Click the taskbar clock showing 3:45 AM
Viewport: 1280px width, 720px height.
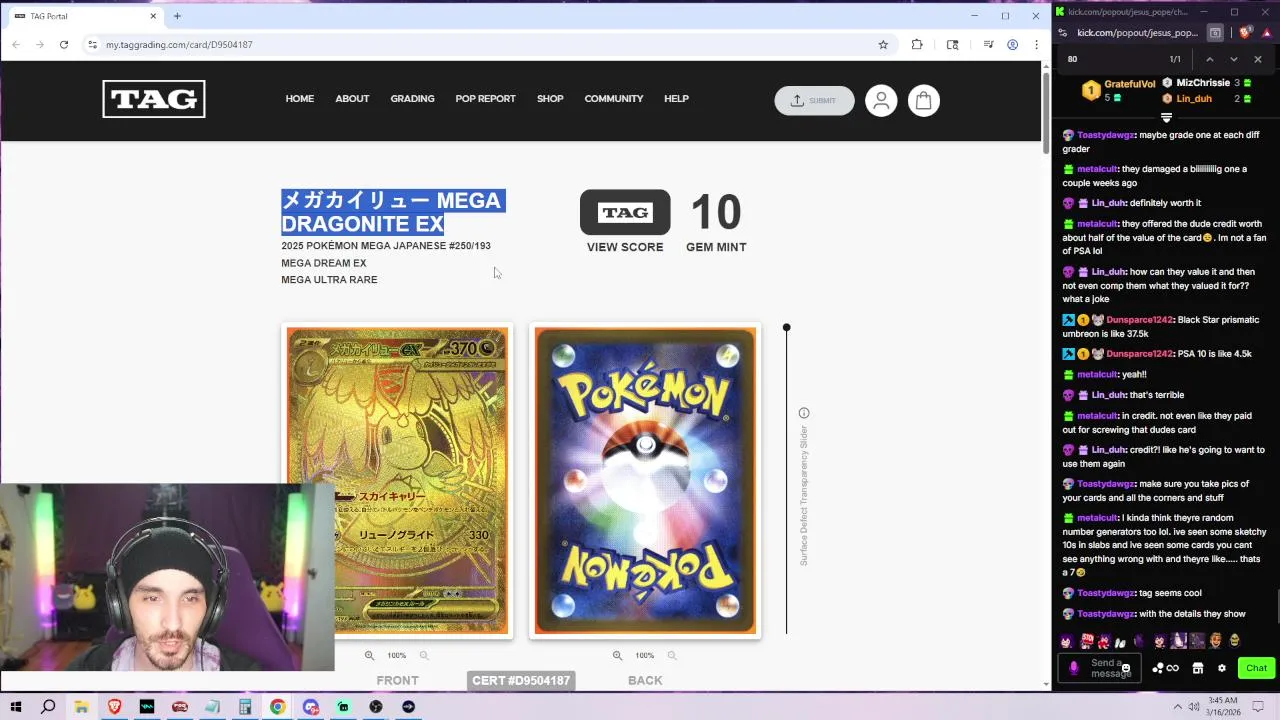tap(1222, 707)
